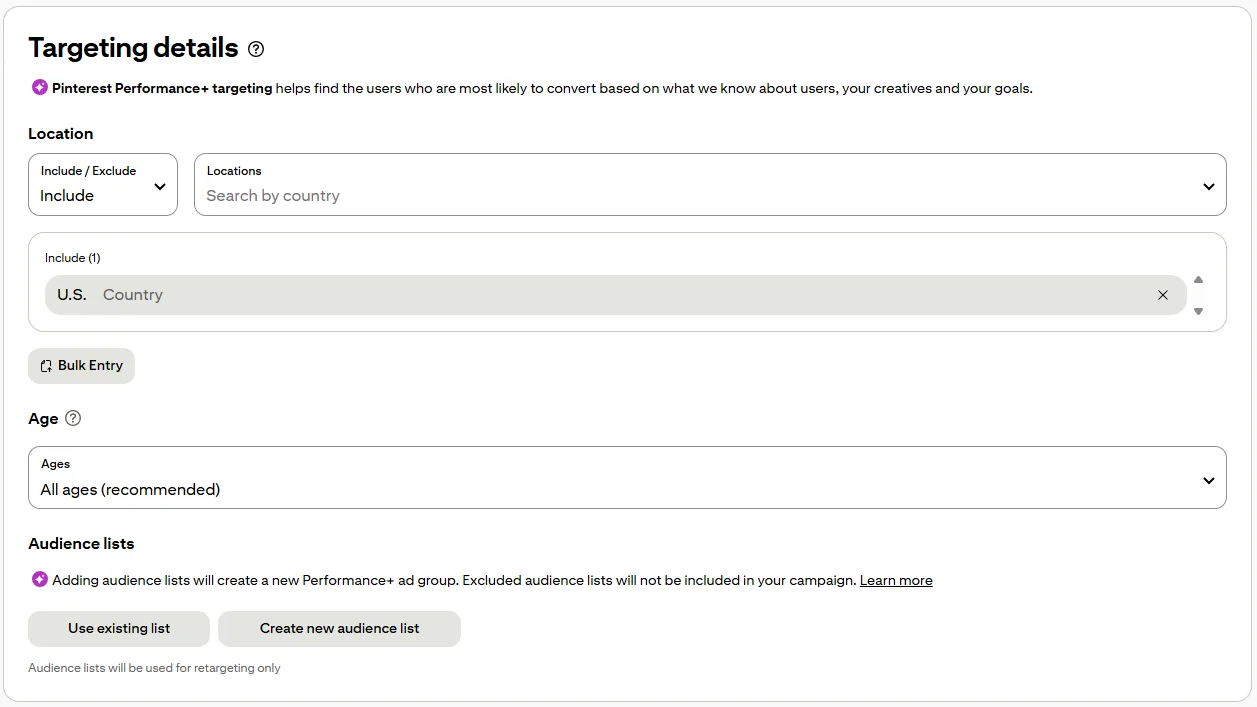Click the sparkle icon in the Audience lists note

[40, 579]
